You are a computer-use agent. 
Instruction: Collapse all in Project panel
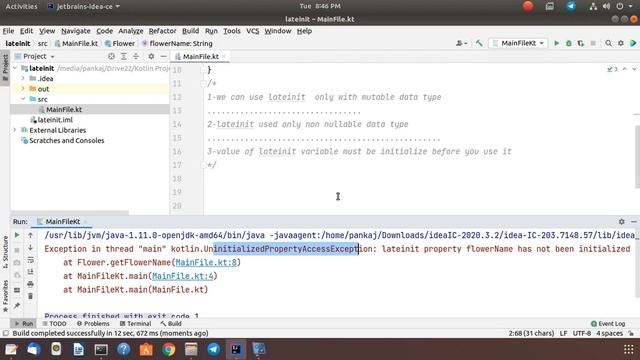pyautogui.click(x=136, y=56)
